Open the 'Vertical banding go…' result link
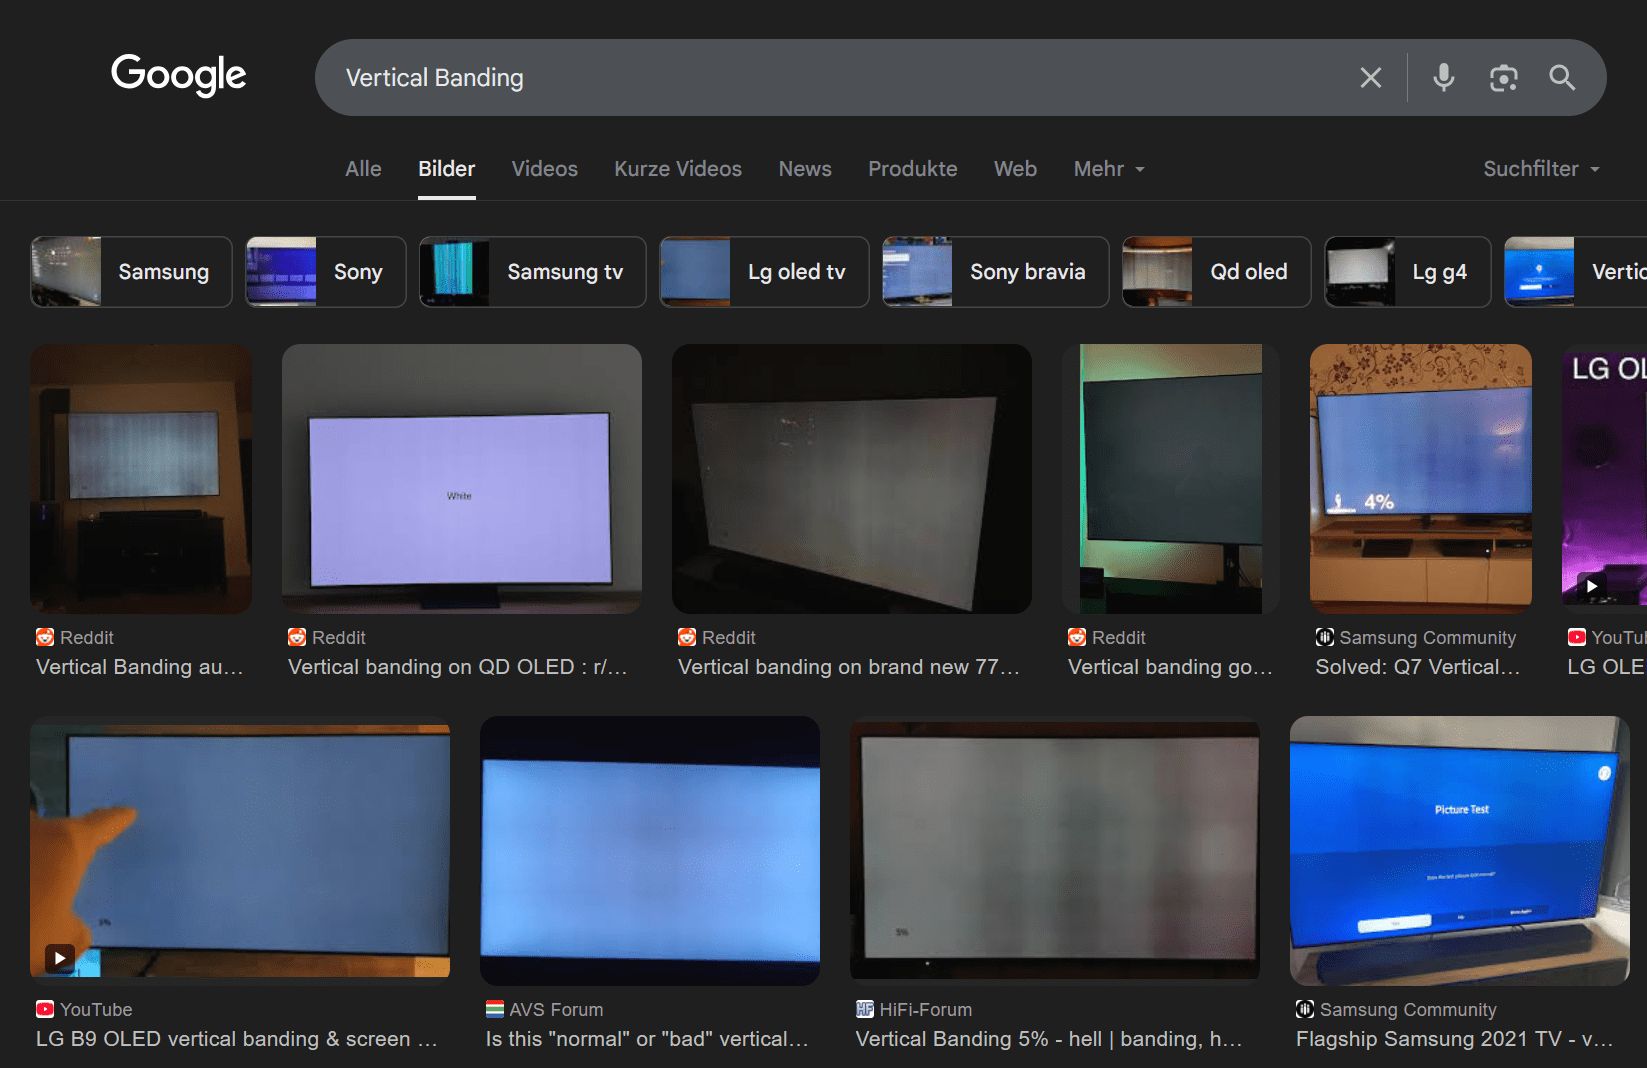The height and width of the screenshot is (1068, 1647). click(1170, 667)
